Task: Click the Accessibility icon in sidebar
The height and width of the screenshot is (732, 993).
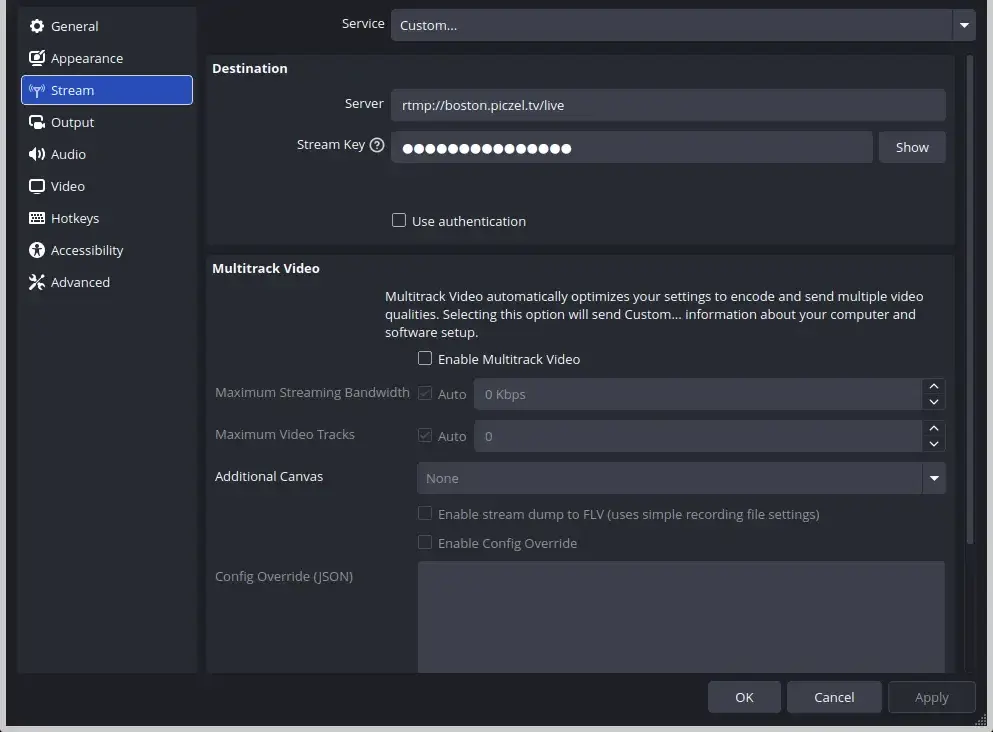Action: click(x=37, y=250)
